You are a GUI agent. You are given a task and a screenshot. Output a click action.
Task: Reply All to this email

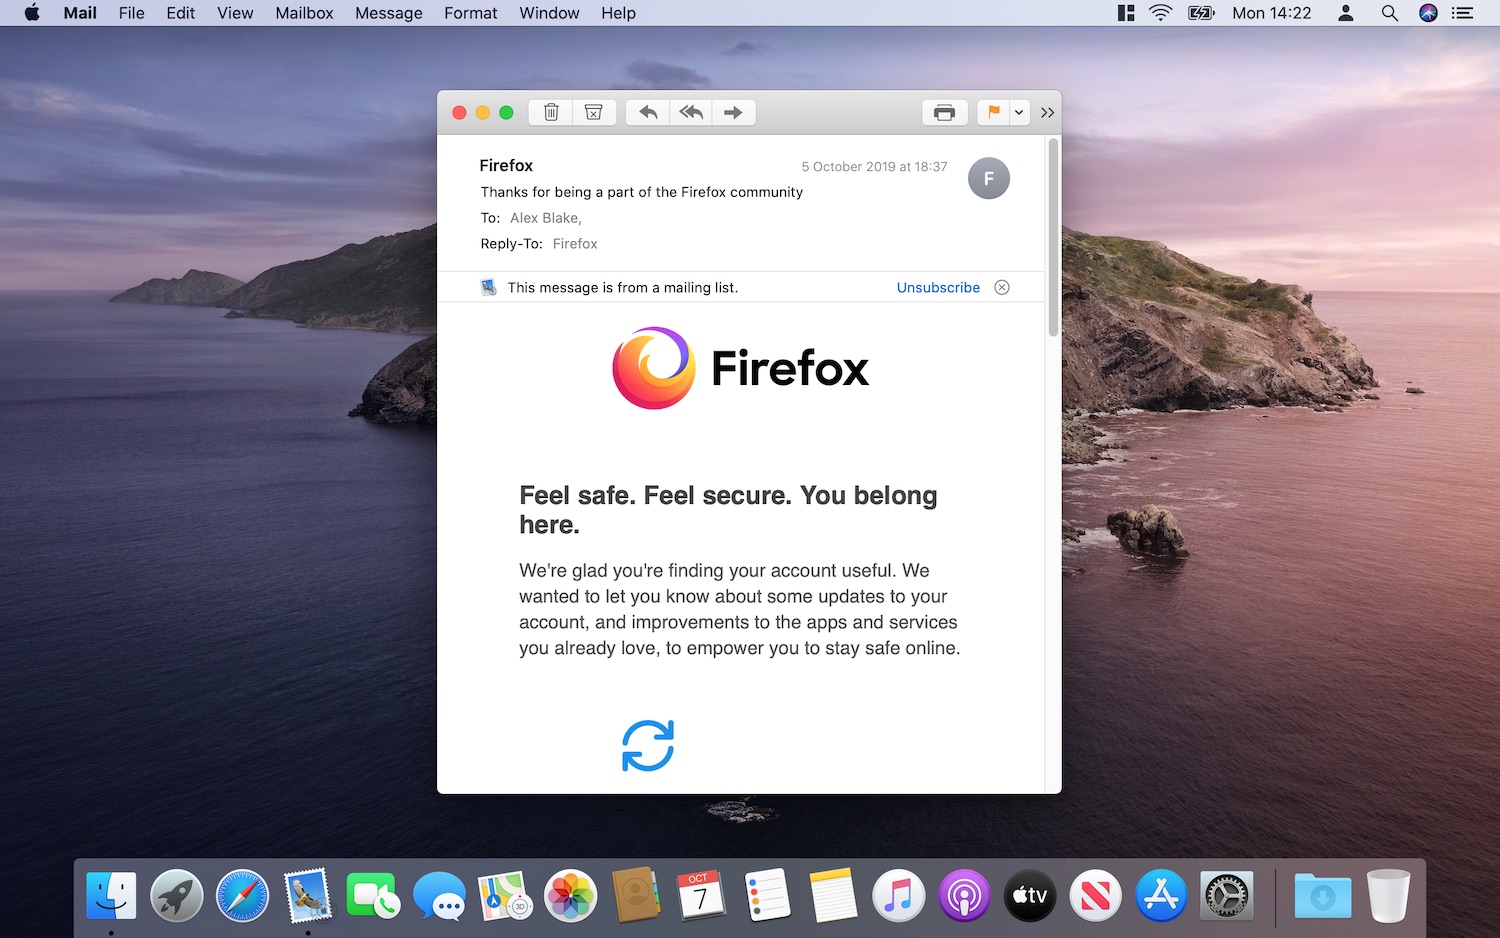pyautogui.click(x=690, y=112)
